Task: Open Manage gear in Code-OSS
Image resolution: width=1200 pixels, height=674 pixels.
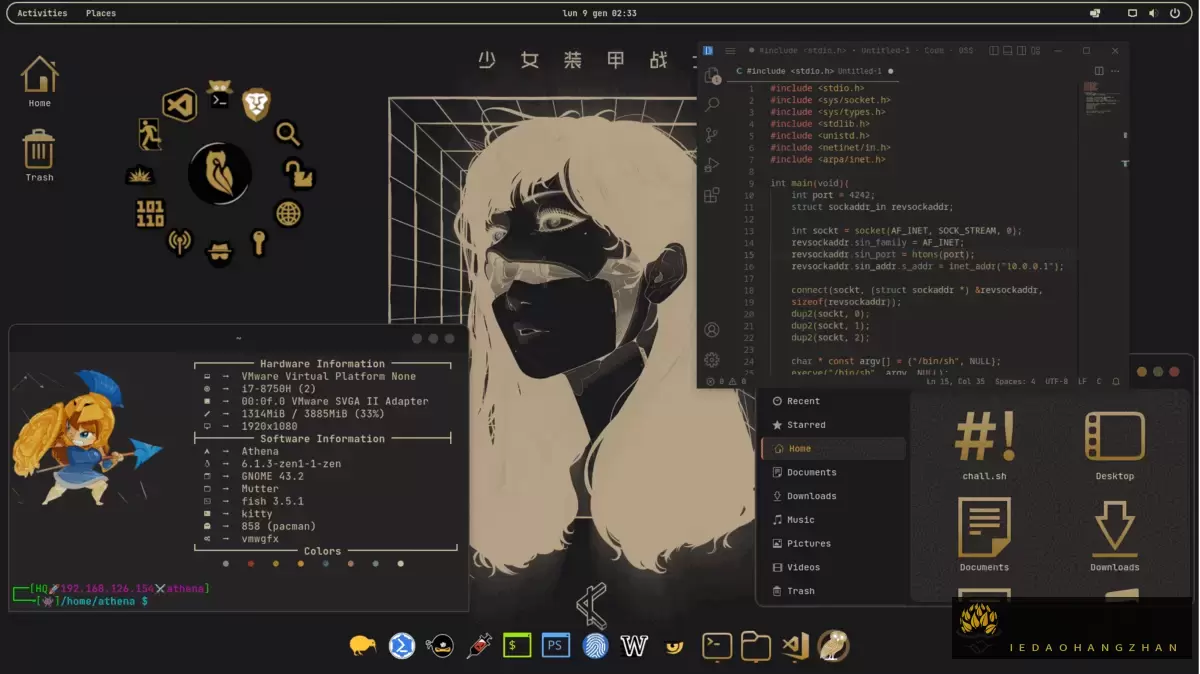Action: (x=712, y=360)
